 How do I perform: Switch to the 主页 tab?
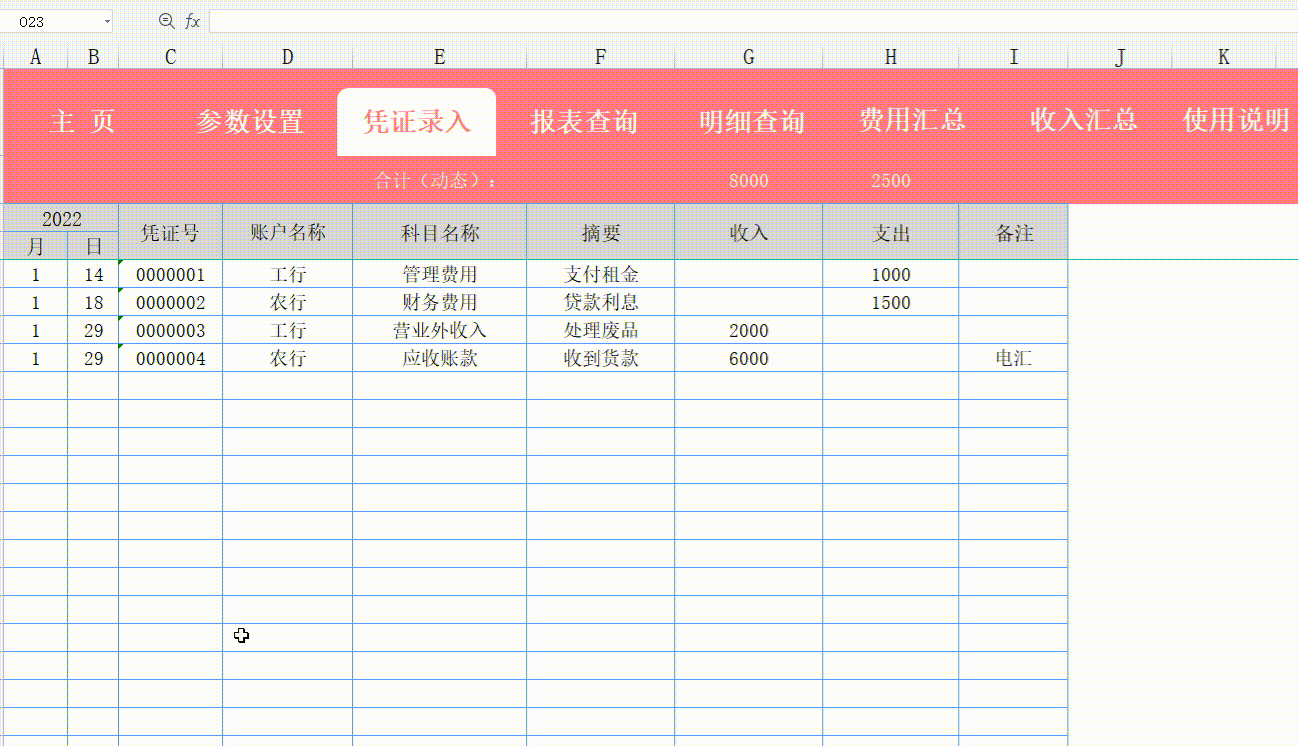click(83, 121)
